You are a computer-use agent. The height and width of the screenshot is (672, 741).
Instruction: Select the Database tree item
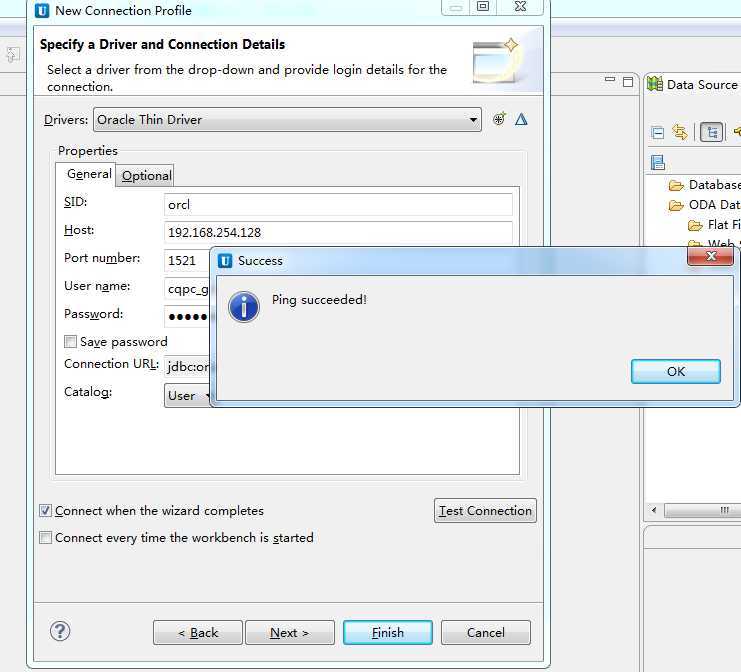pyautogui.click(x=714, y=185)
